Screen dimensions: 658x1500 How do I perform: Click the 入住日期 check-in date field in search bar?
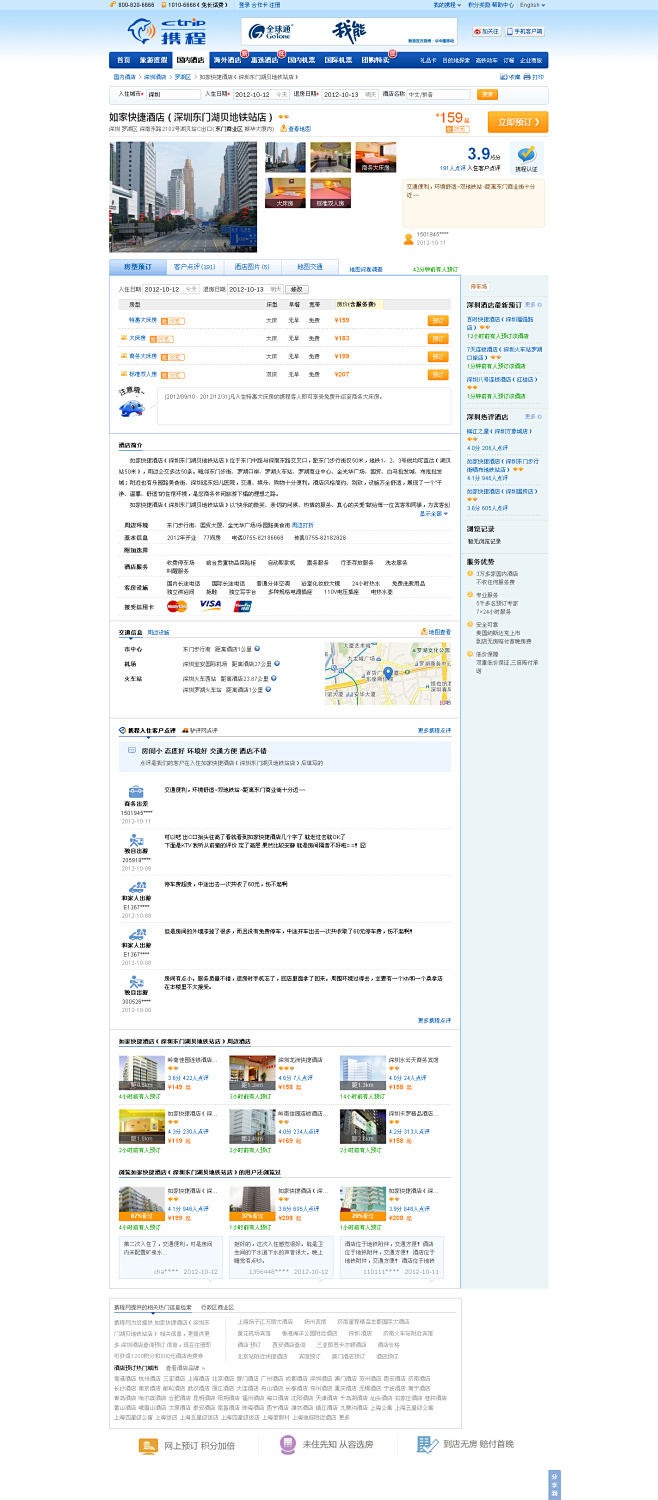[x=260, y=94]
